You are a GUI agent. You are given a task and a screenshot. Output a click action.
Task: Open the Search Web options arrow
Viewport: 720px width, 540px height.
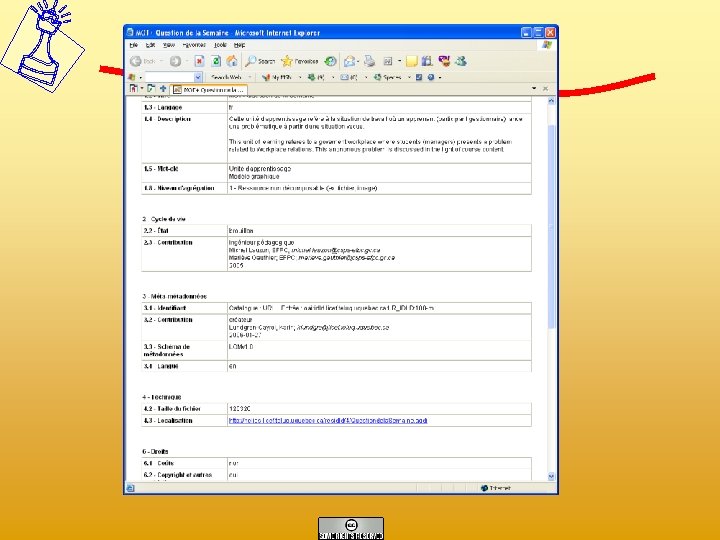click(249, 77)
